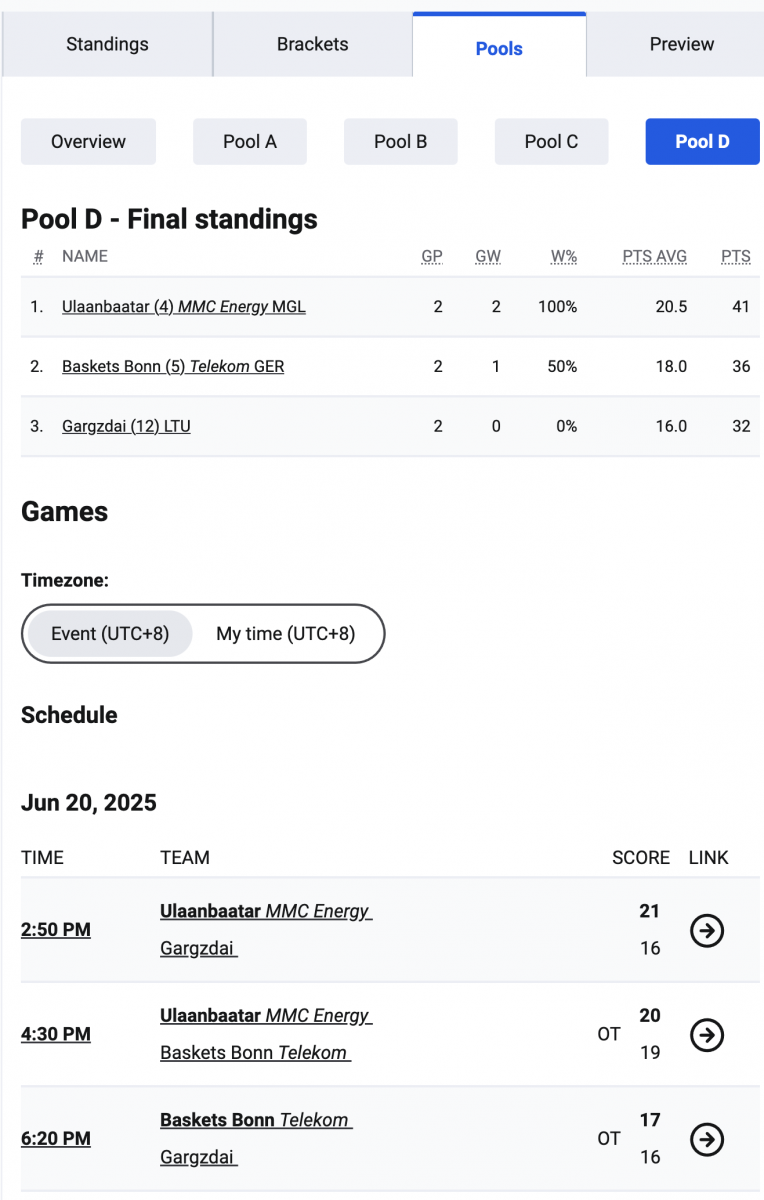Viewport: 764px width, 1200px height.
Task: Open Gargzdai link in 6:20 PM game
Action: pos(198,1157)
